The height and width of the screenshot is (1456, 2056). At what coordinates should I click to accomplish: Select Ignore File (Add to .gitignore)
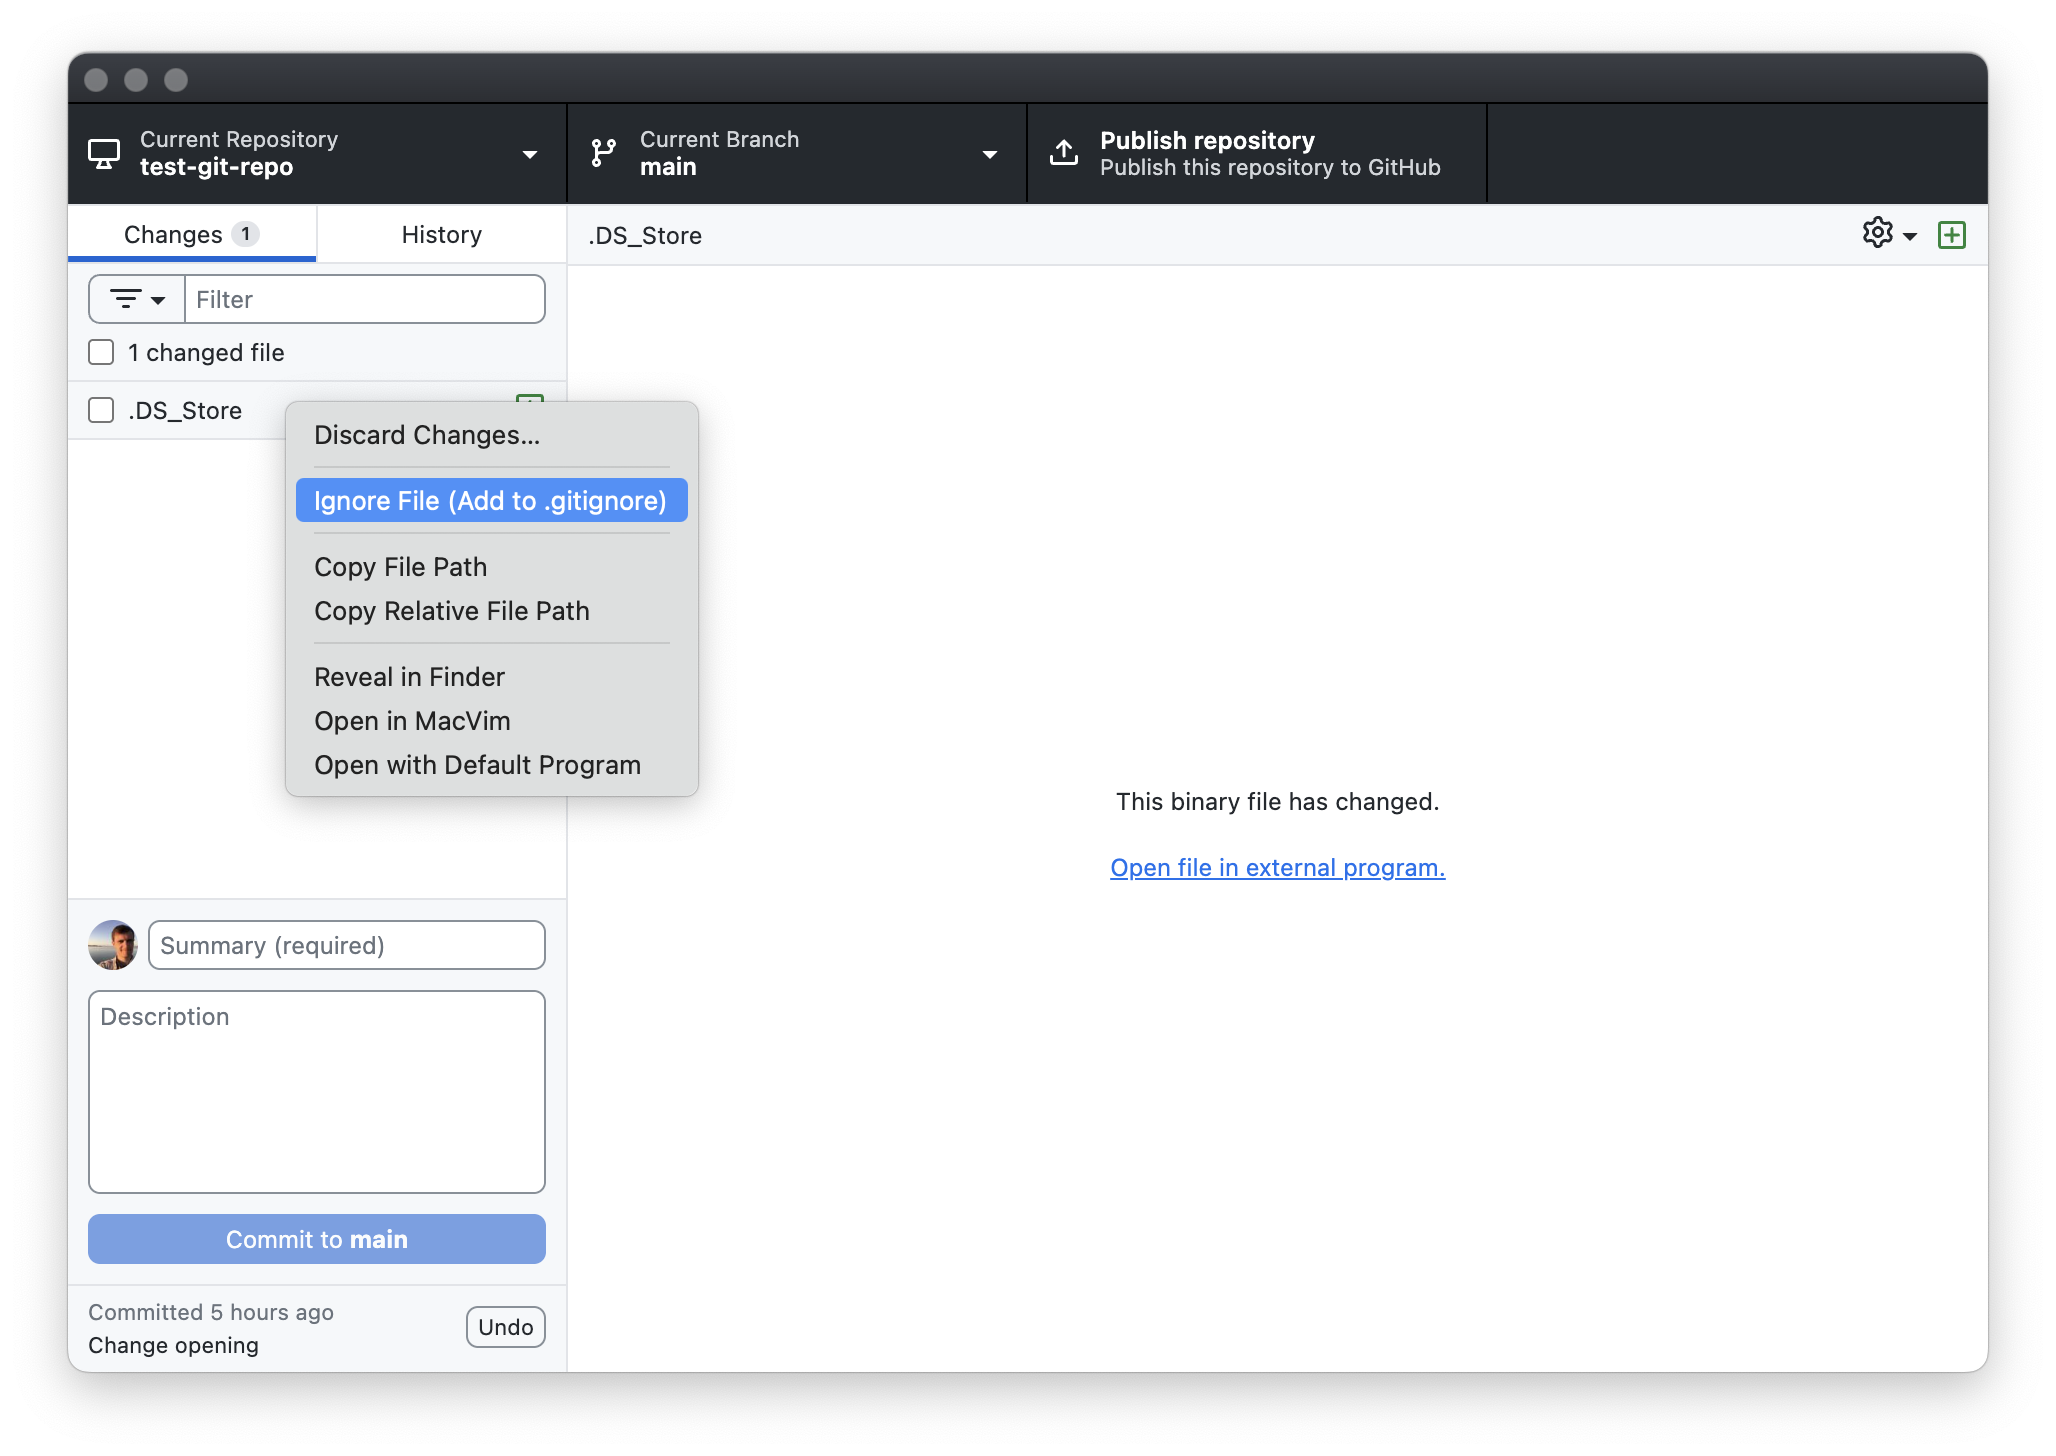click(492, 500)
